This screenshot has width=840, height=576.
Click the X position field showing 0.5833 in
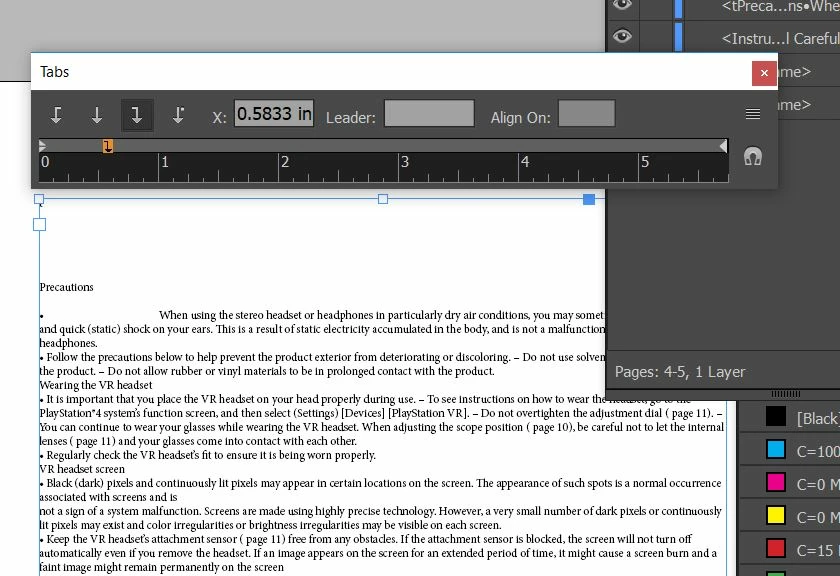(x=274, y=114)
